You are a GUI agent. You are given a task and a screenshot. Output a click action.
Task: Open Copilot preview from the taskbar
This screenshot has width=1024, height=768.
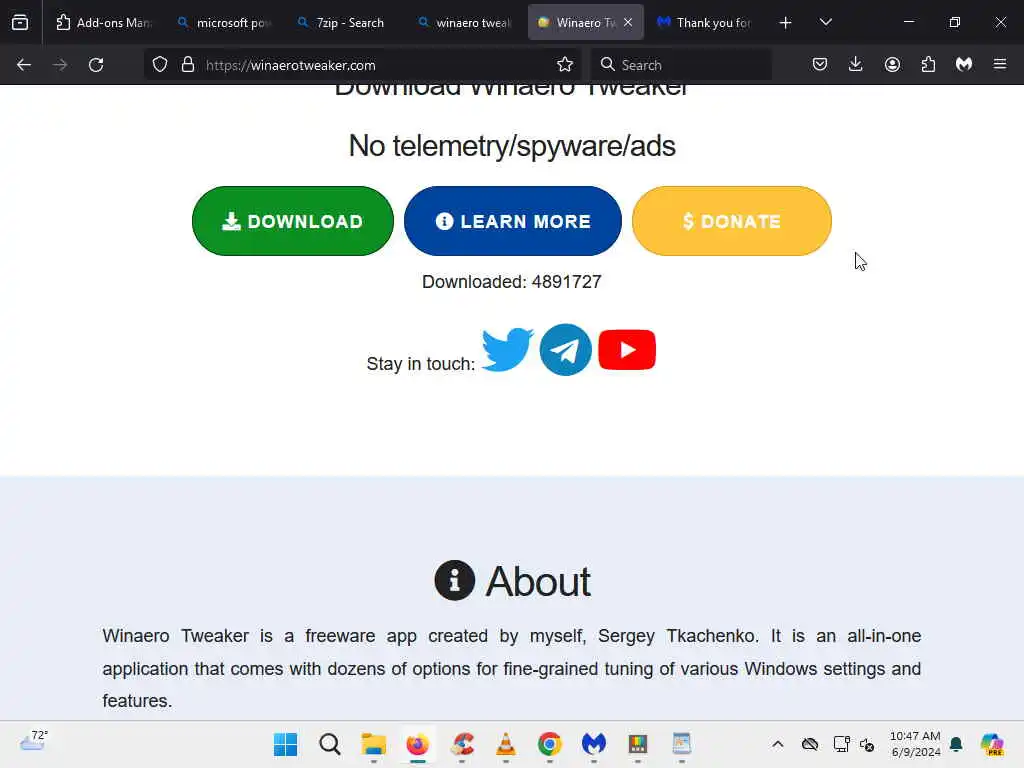[x=992, y=744]
